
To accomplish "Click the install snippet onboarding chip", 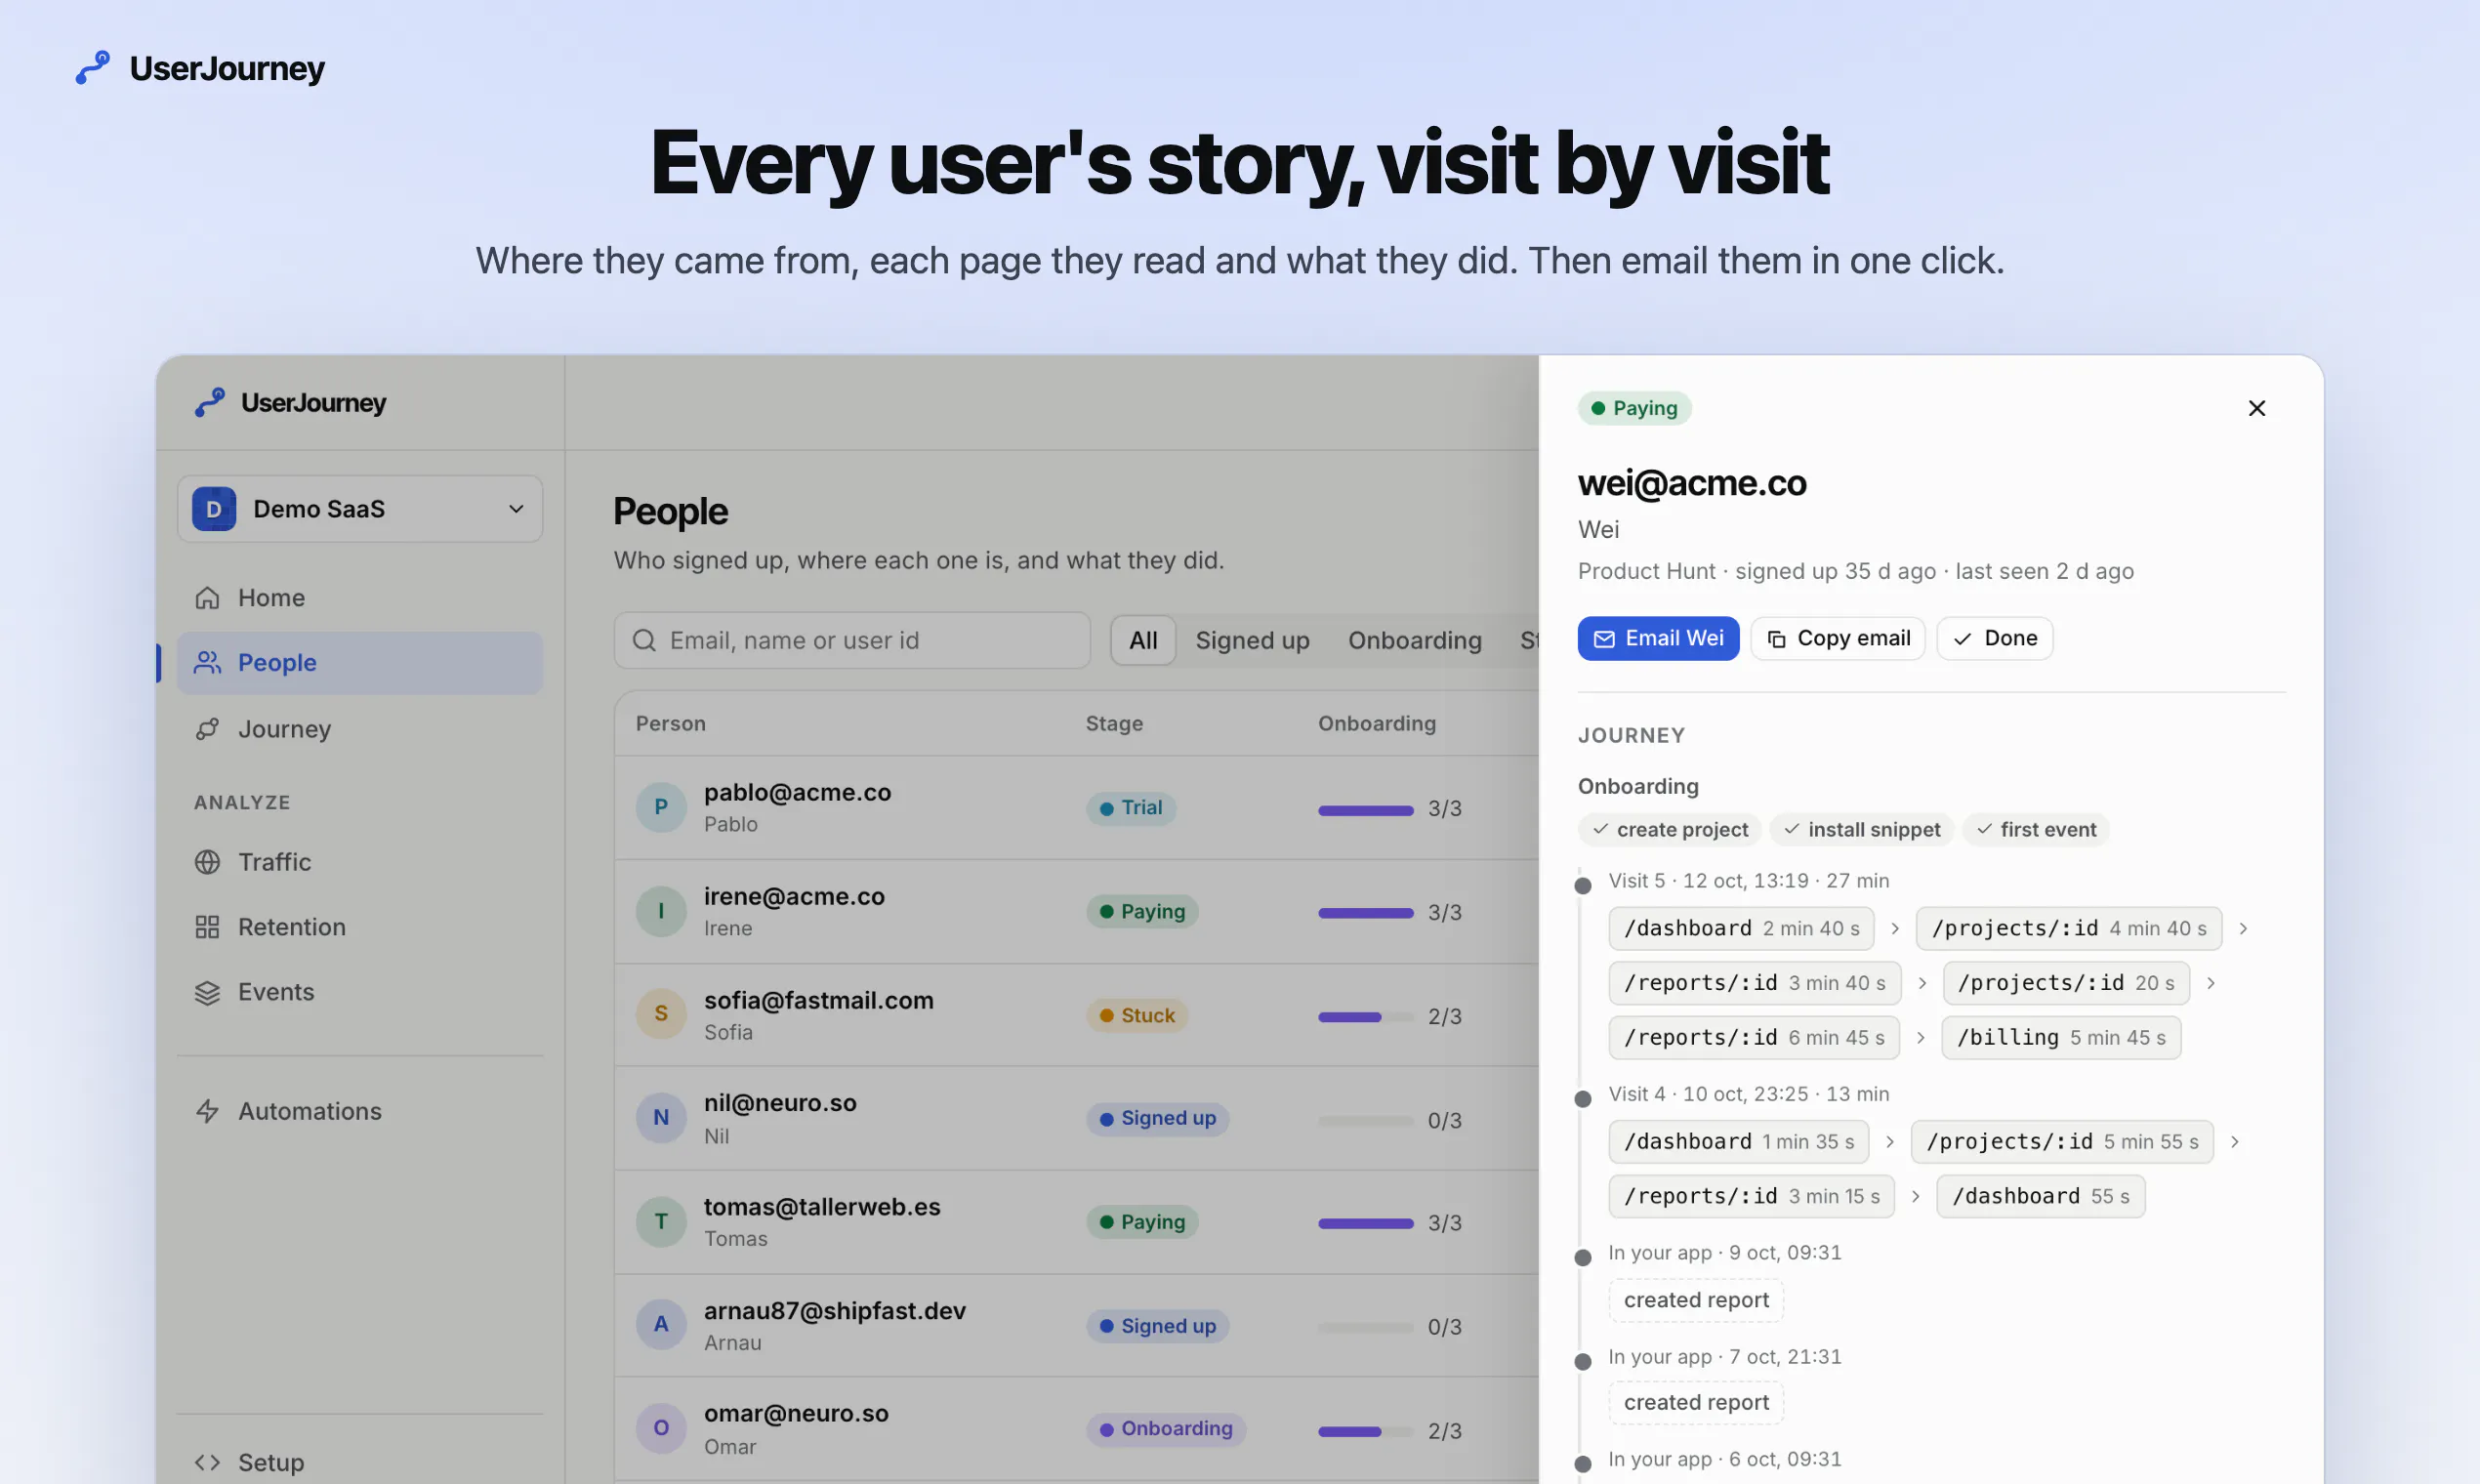I will pyautogui.click(x=1861, y=829).
